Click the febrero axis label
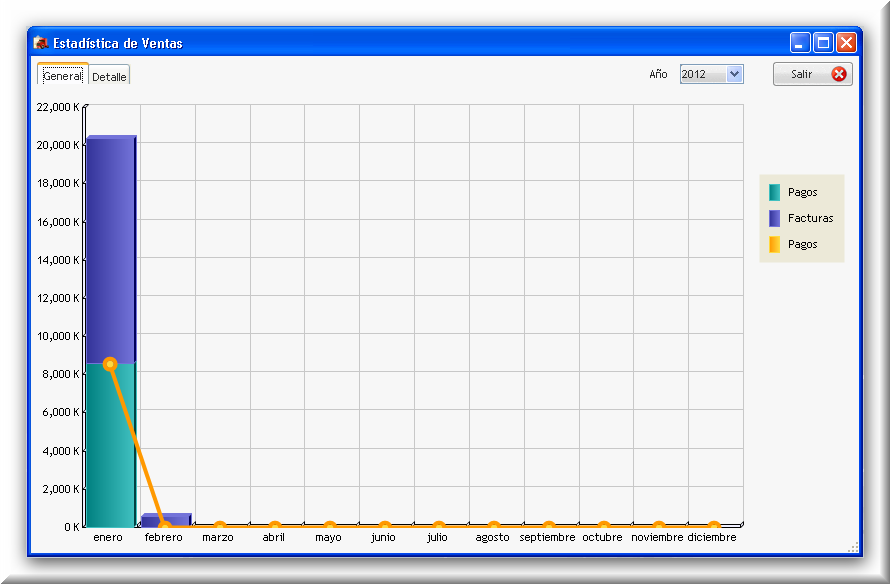 (x=163, y=537)
